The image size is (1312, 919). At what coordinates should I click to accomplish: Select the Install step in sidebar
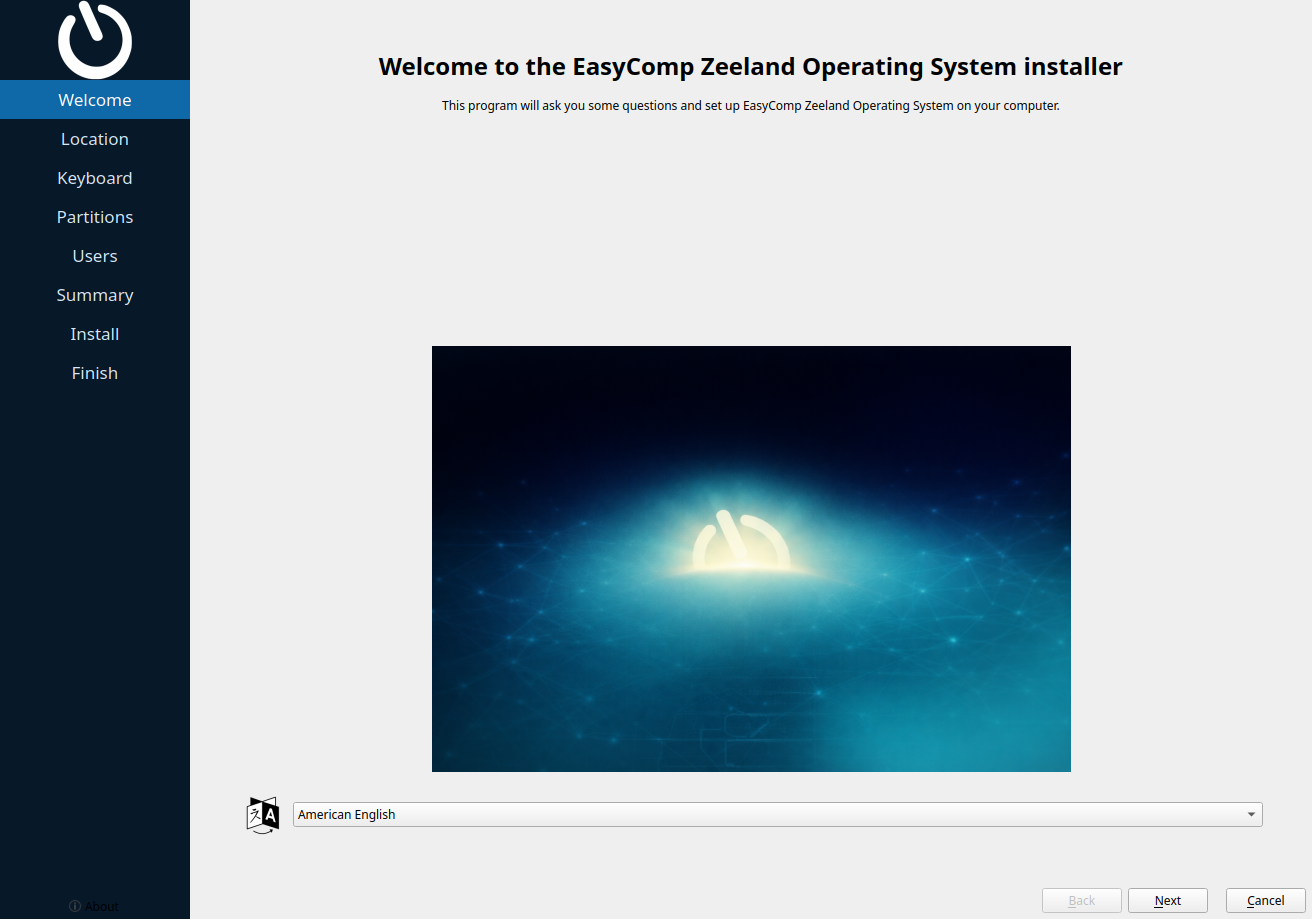pyautogui.click(x=95, y=334)
